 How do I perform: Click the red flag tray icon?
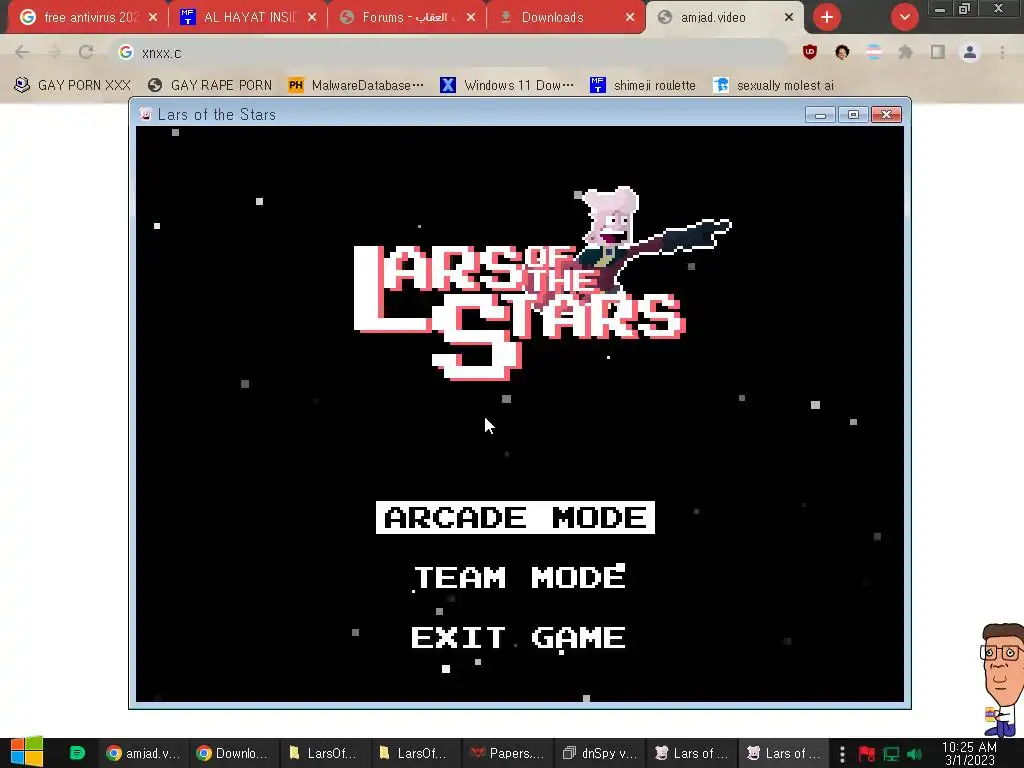pyautogui.click(x=867, y=754)
